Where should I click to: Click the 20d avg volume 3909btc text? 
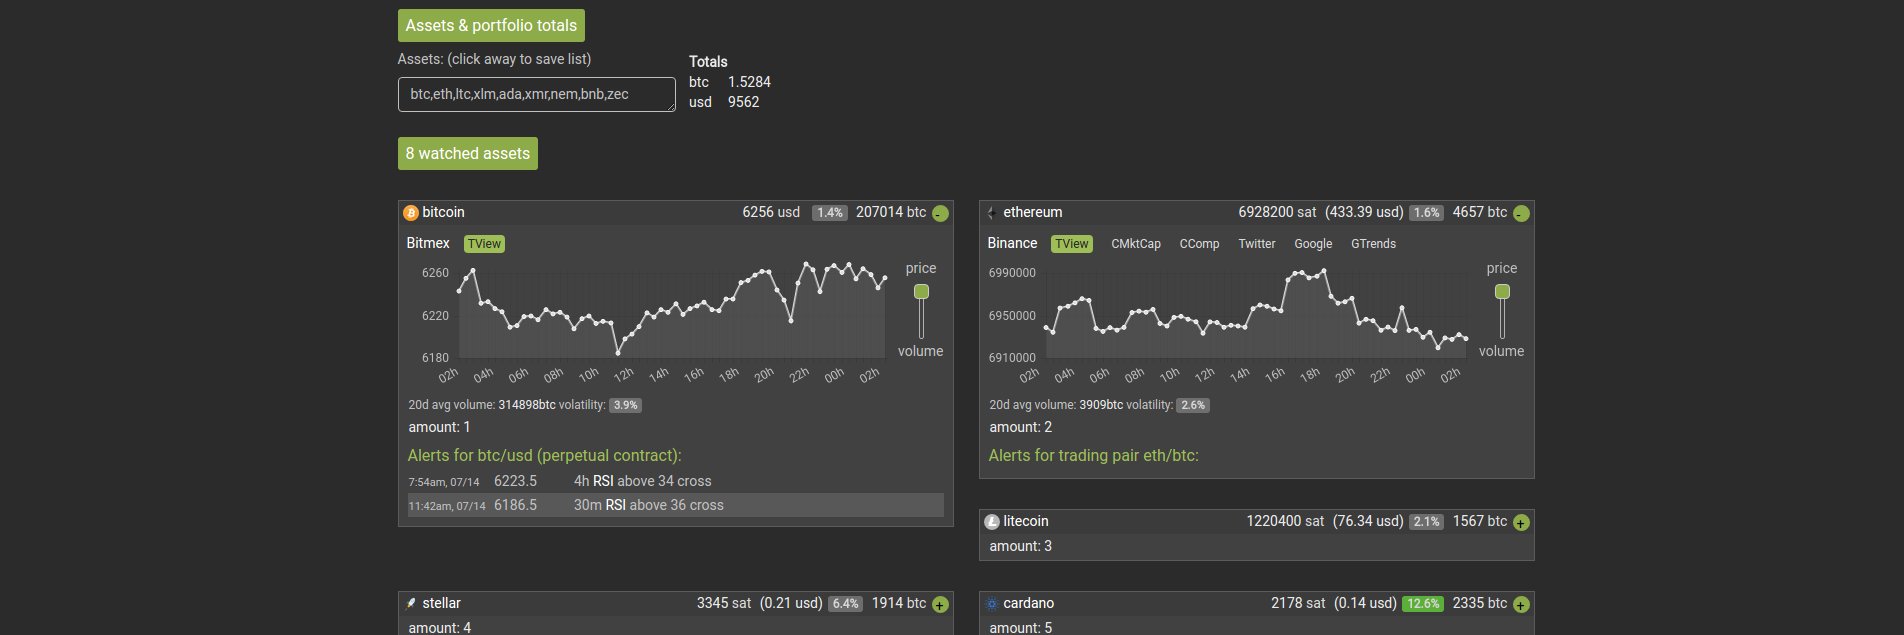point(1056,405)
